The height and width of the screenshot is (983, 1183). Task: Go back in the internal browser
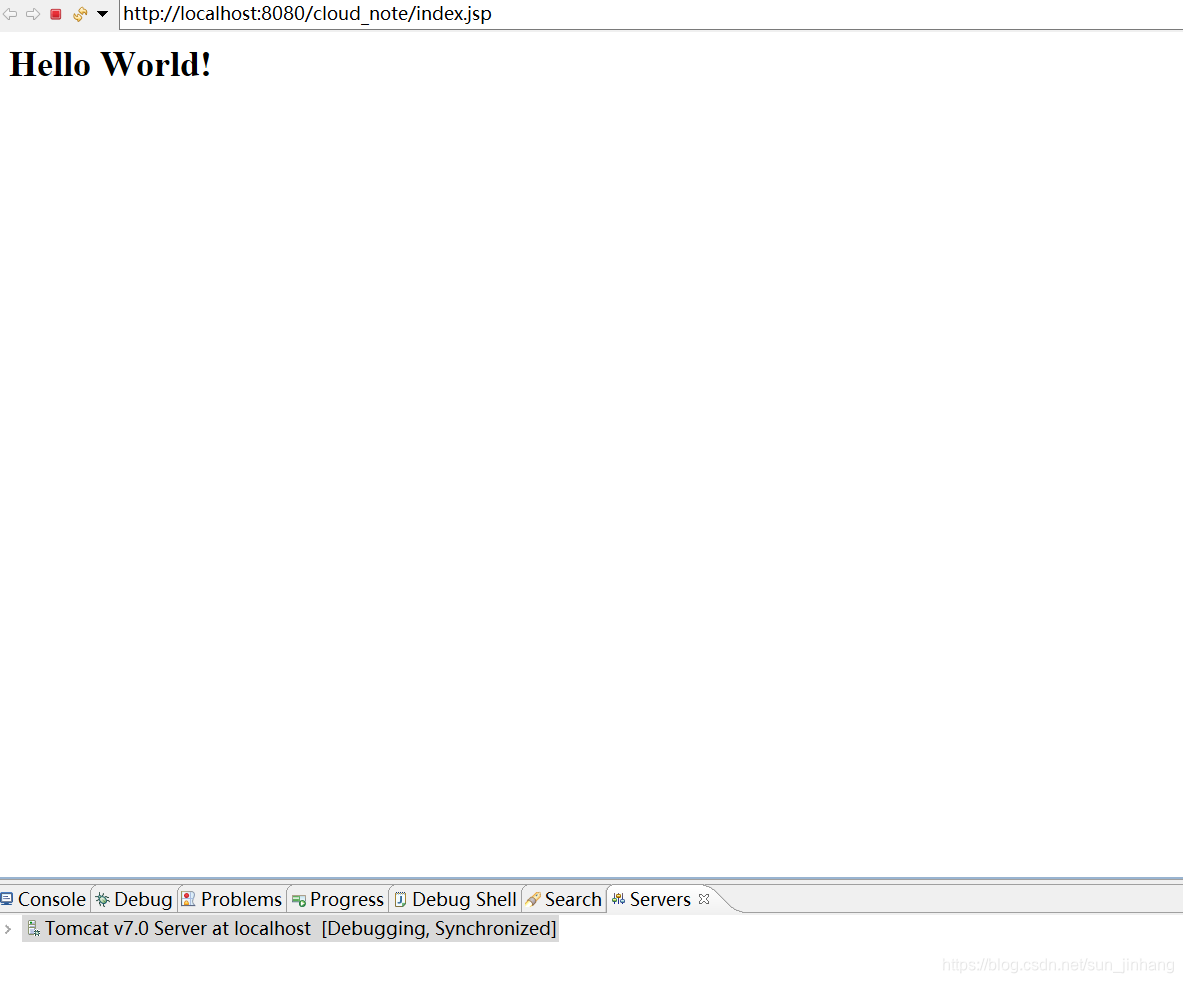click(x=10, y=14)
